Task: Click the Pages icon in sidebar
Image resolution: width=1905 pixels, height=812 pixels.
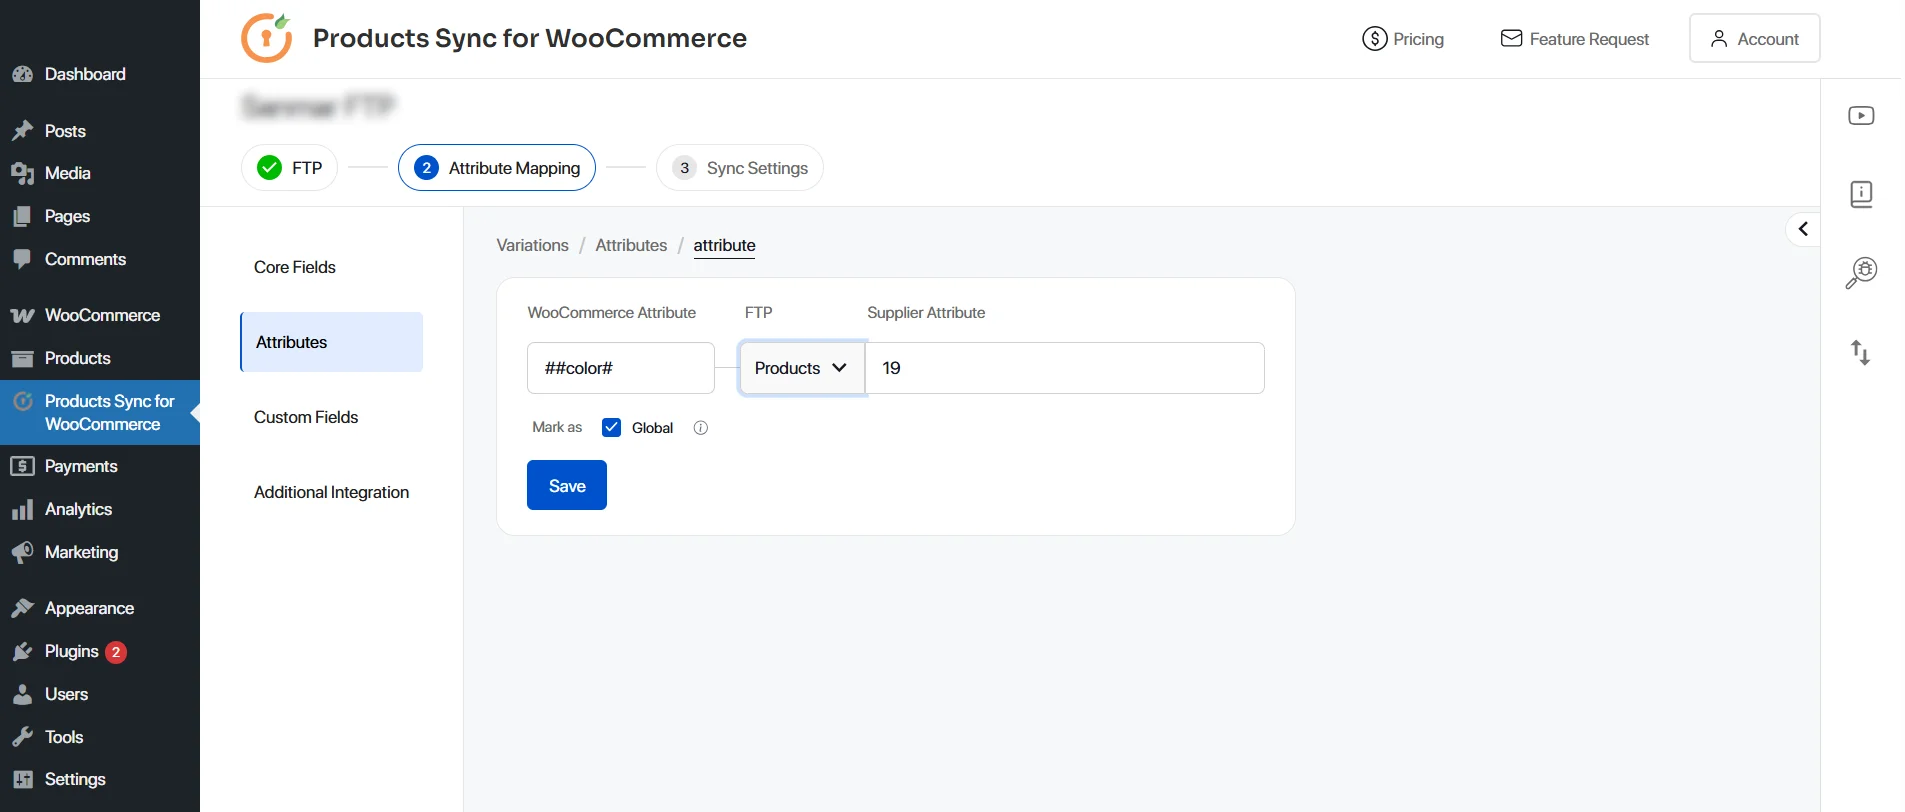Action: click(22, 216)
